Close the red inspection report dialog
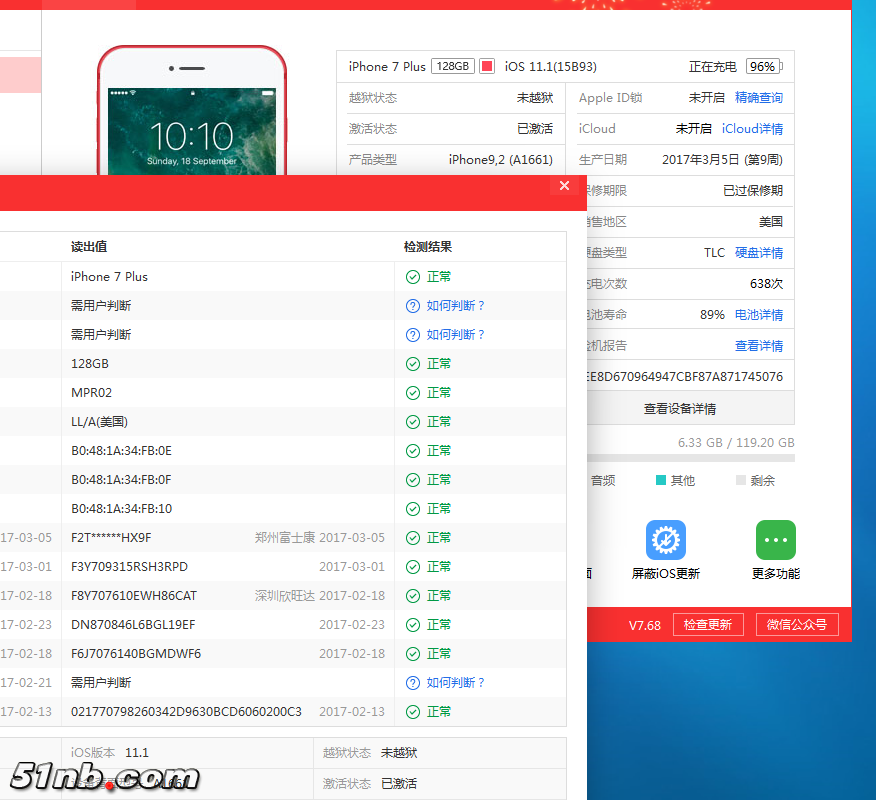The width and height of the screenshot is (876, 800). [564, 186]
